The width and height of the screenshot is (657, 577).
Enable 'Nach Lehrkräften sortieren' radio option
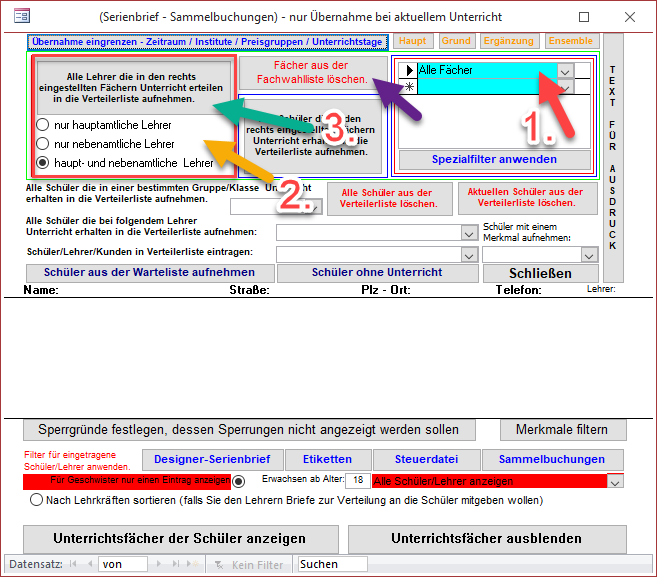(37, 500)
